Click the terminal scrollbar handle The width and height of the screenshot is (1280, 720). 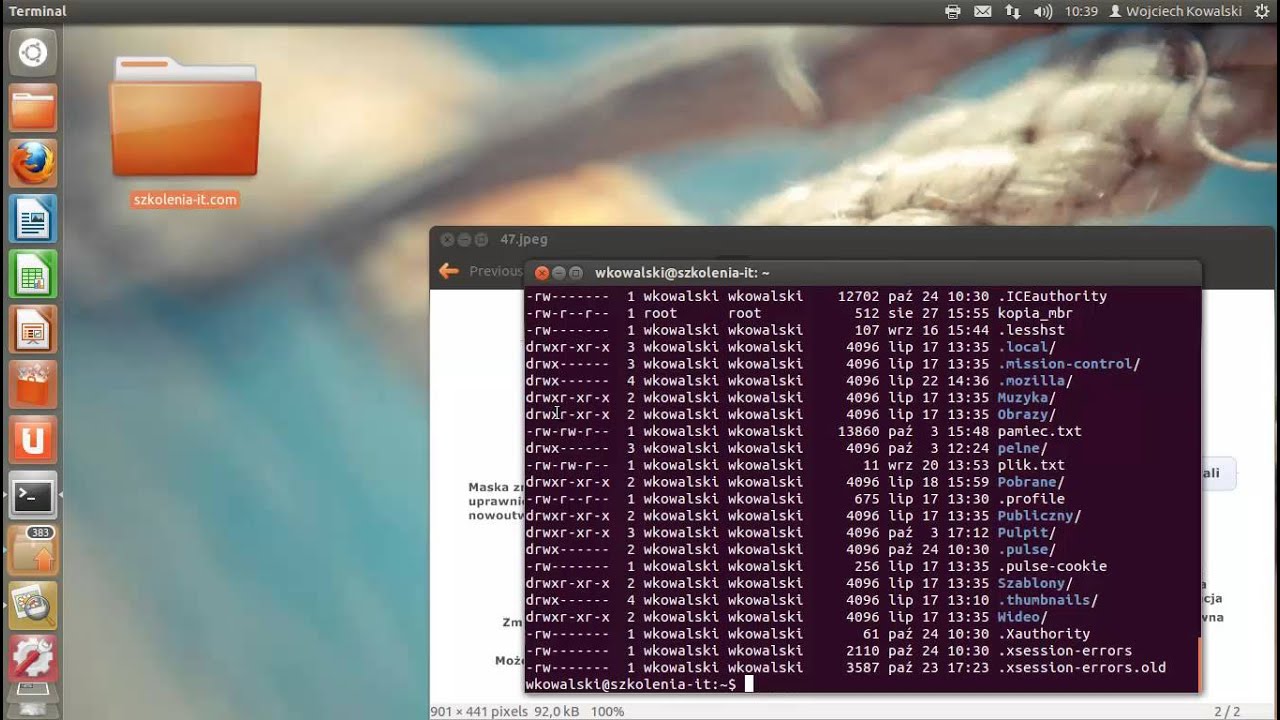pos(1198,664)
